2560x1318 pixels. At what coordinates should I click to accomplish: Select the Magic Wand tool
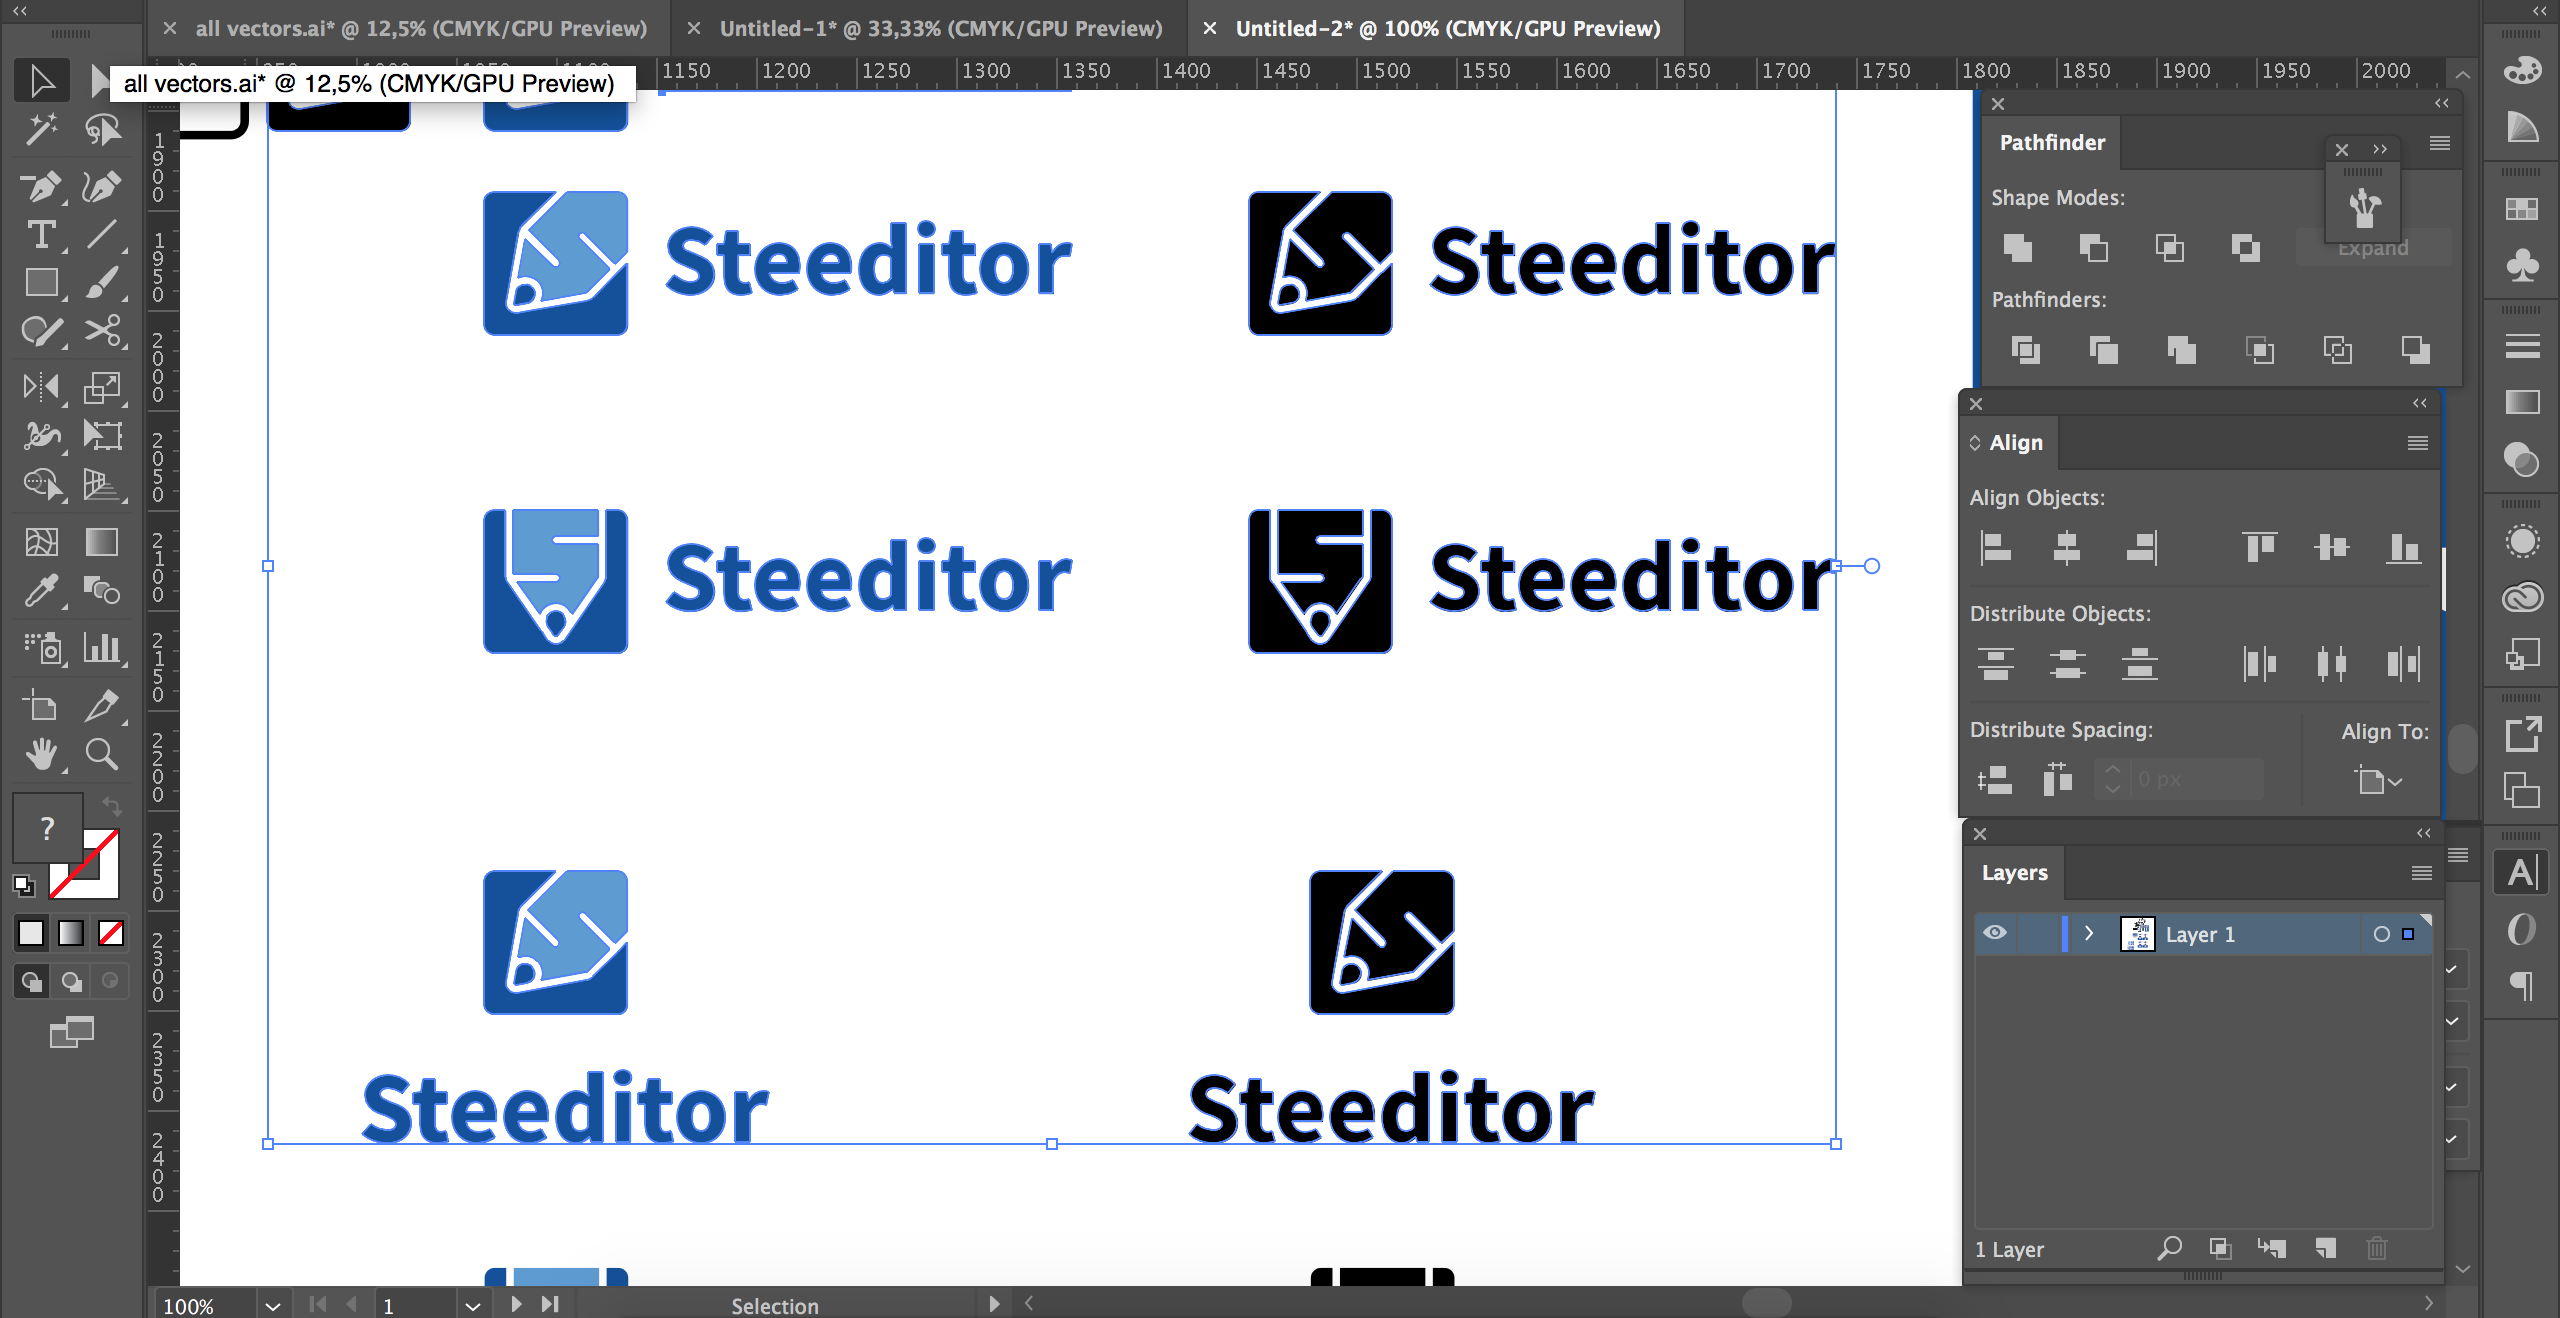point(41,130)
